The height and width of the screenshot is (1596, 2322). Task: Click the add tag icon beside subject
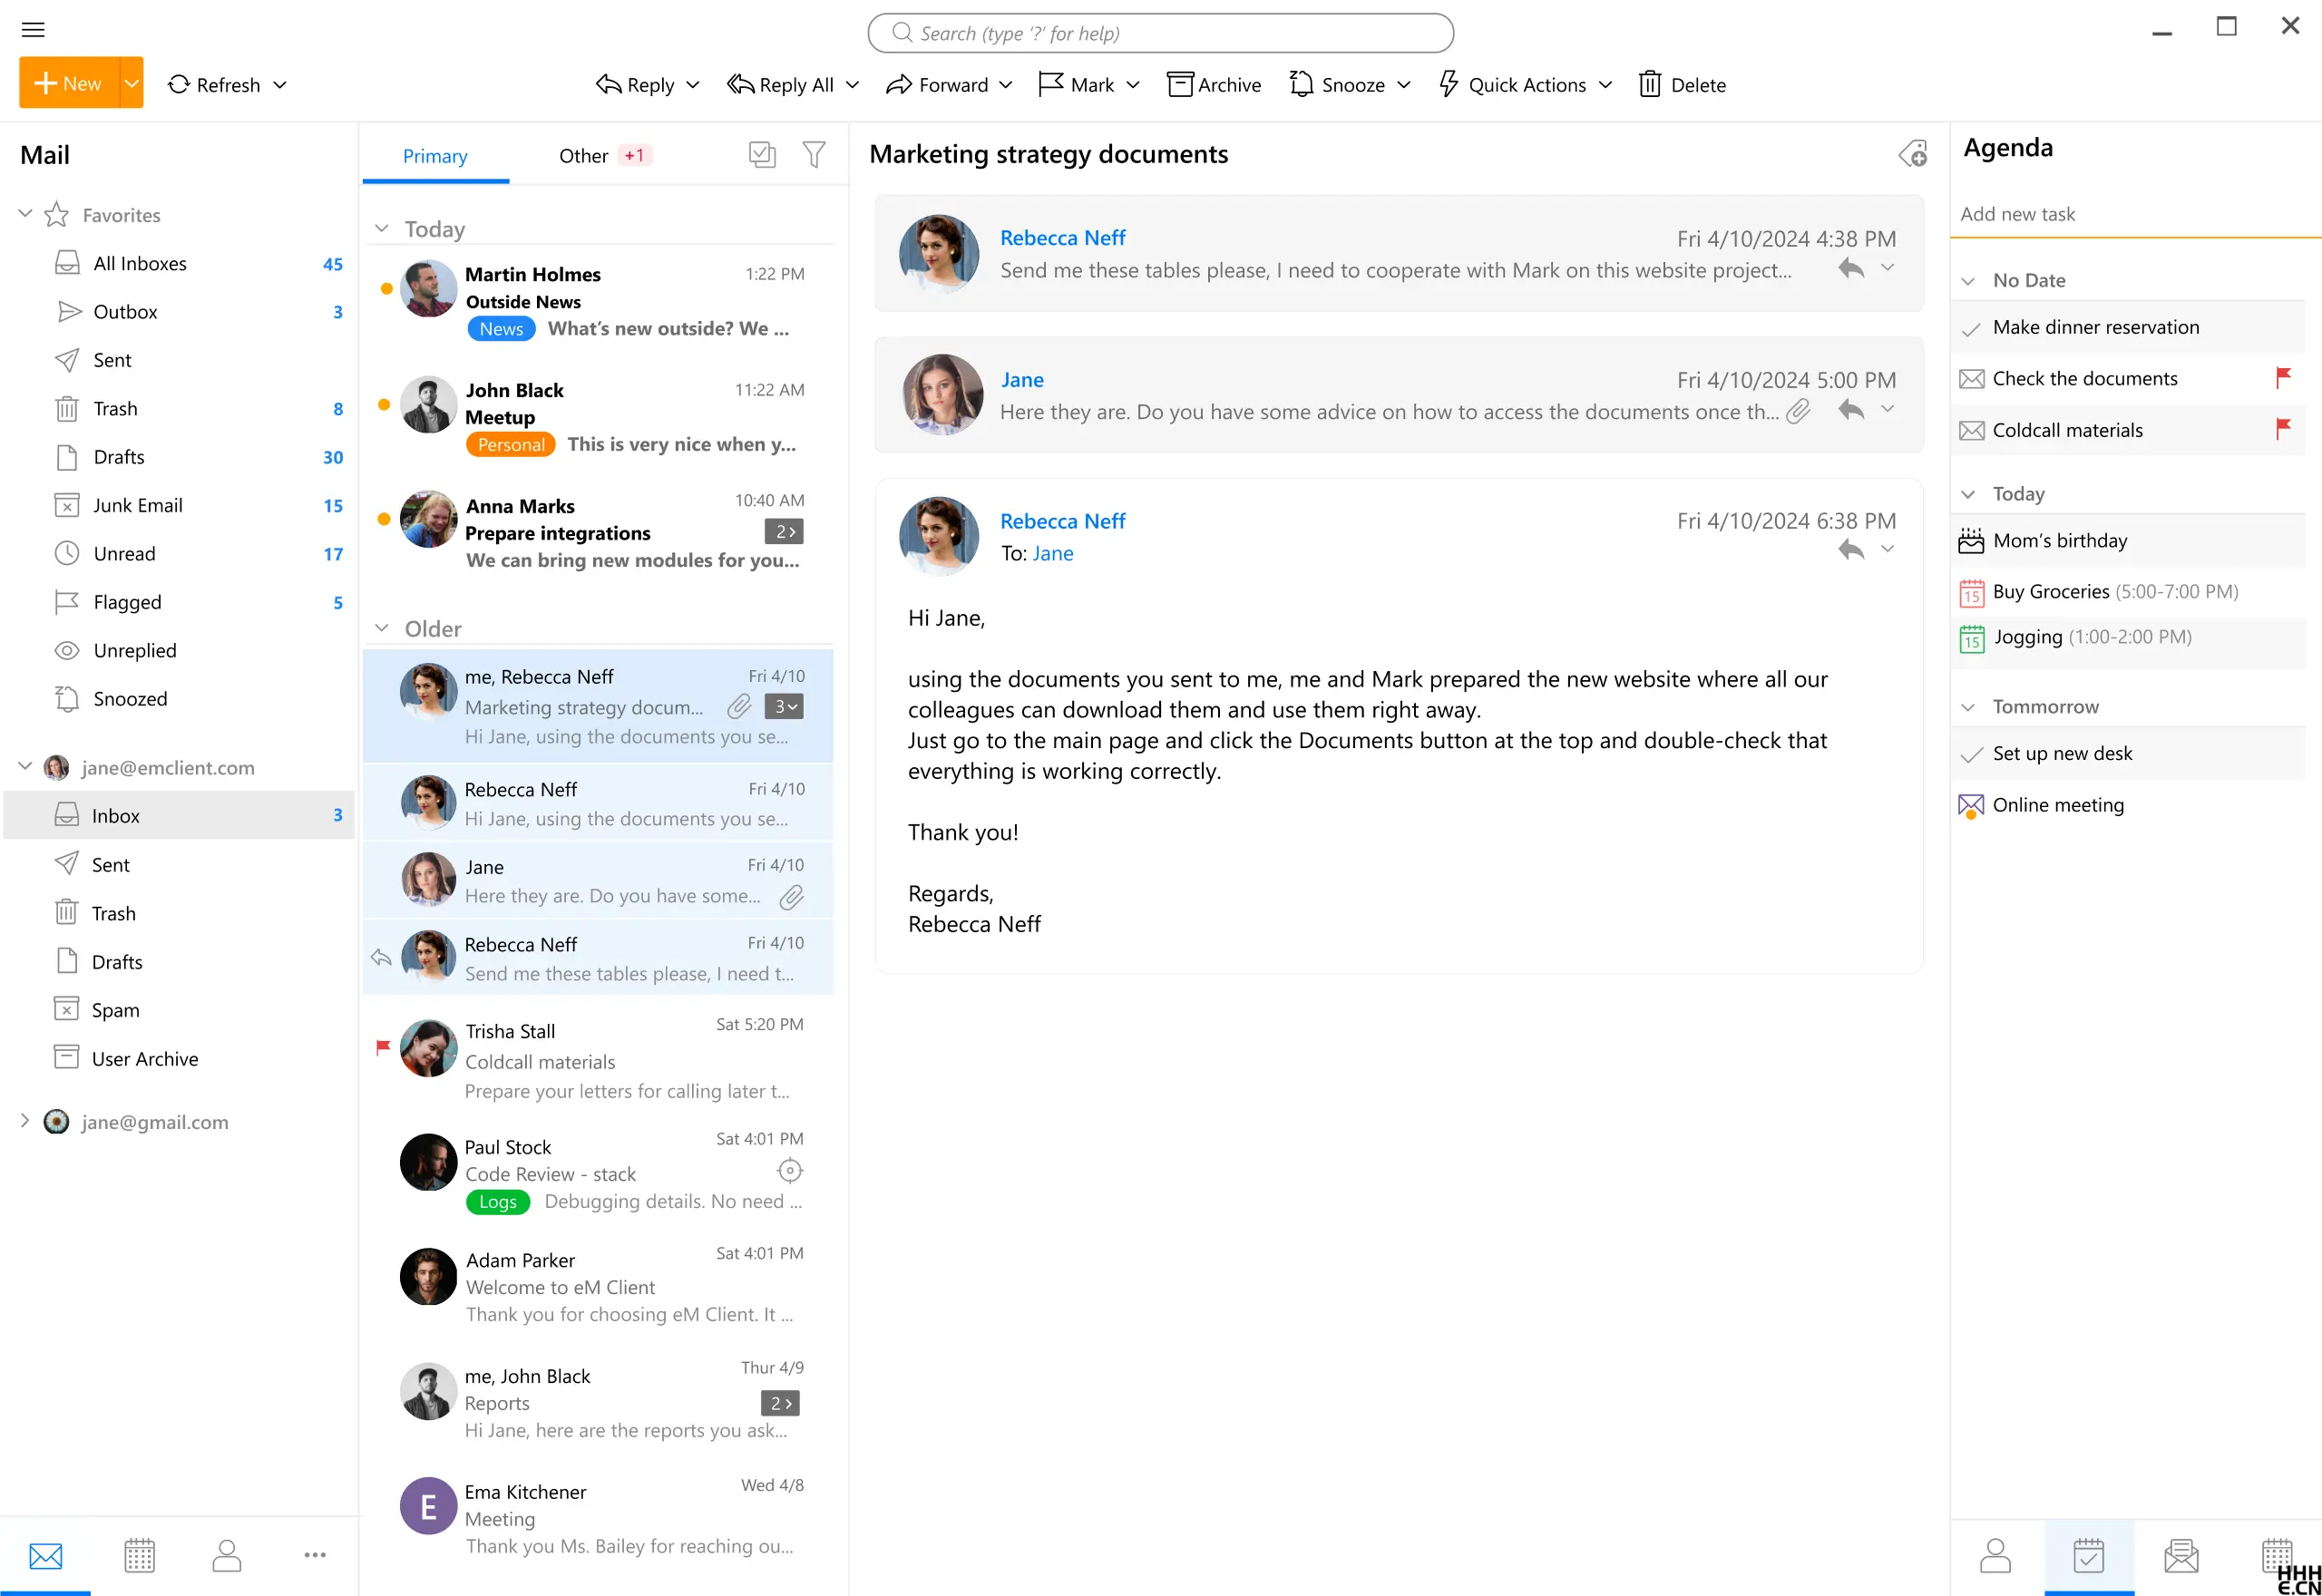click(x=1912, y=154)
